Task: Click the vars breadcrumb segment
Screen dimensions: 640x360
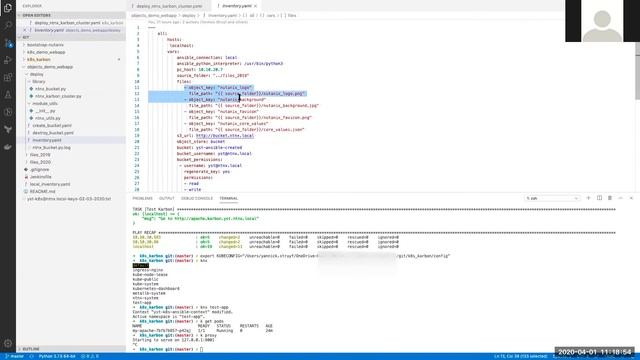Action: point(271,16)
